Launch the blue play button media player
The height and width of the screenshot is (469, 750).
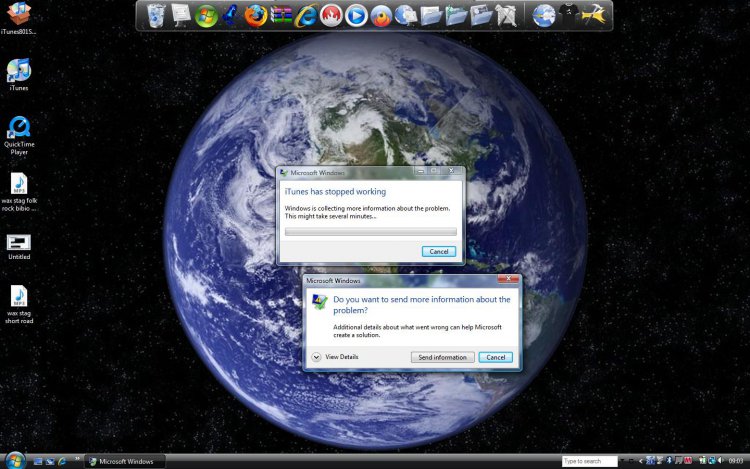click(x=356, y=16)
